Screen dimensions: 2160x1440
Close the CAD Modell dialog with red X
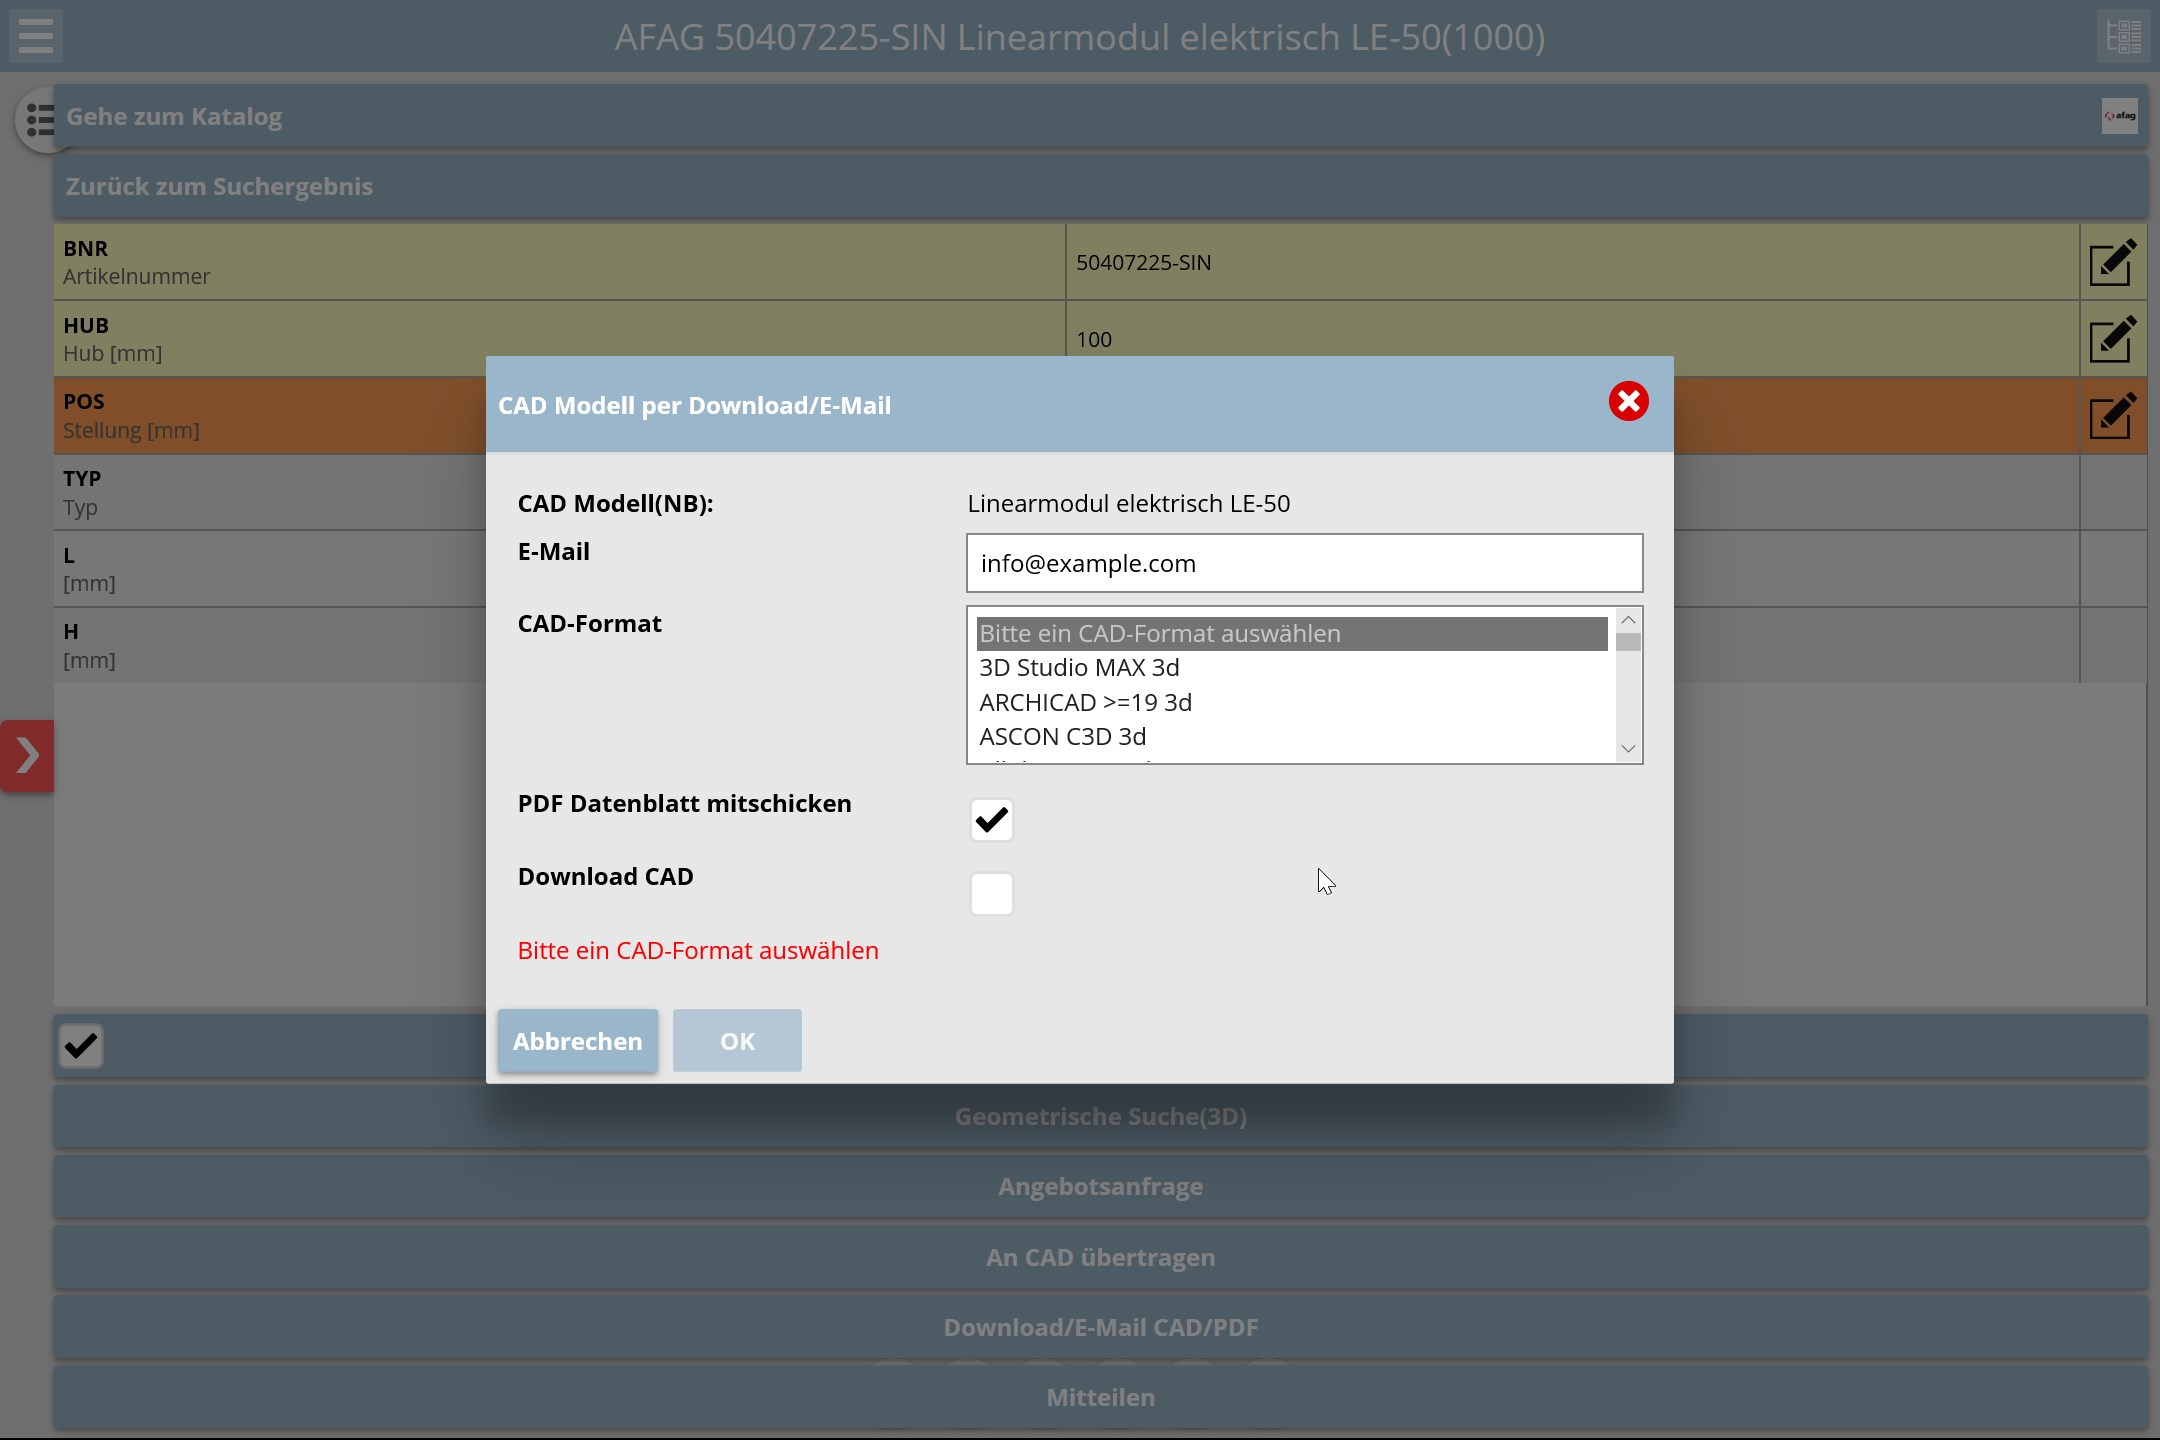[1628, 402]
